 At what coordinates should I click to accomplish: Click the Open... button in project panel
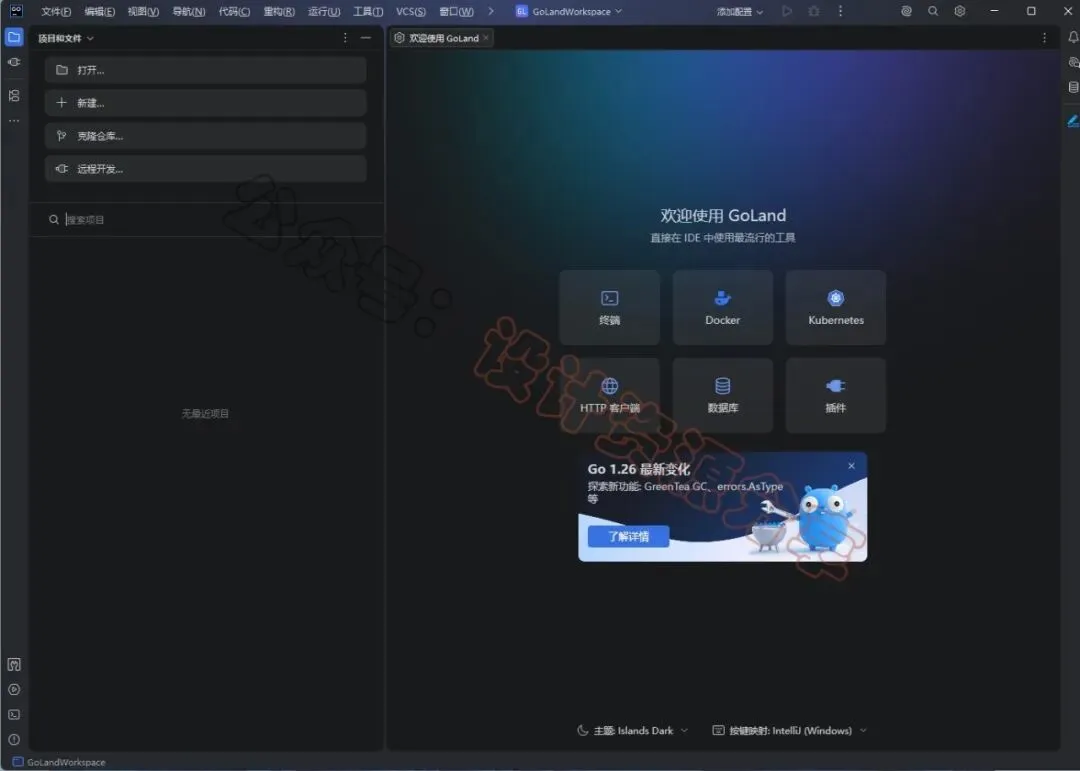pyautogui.click(x=205, y=70)
